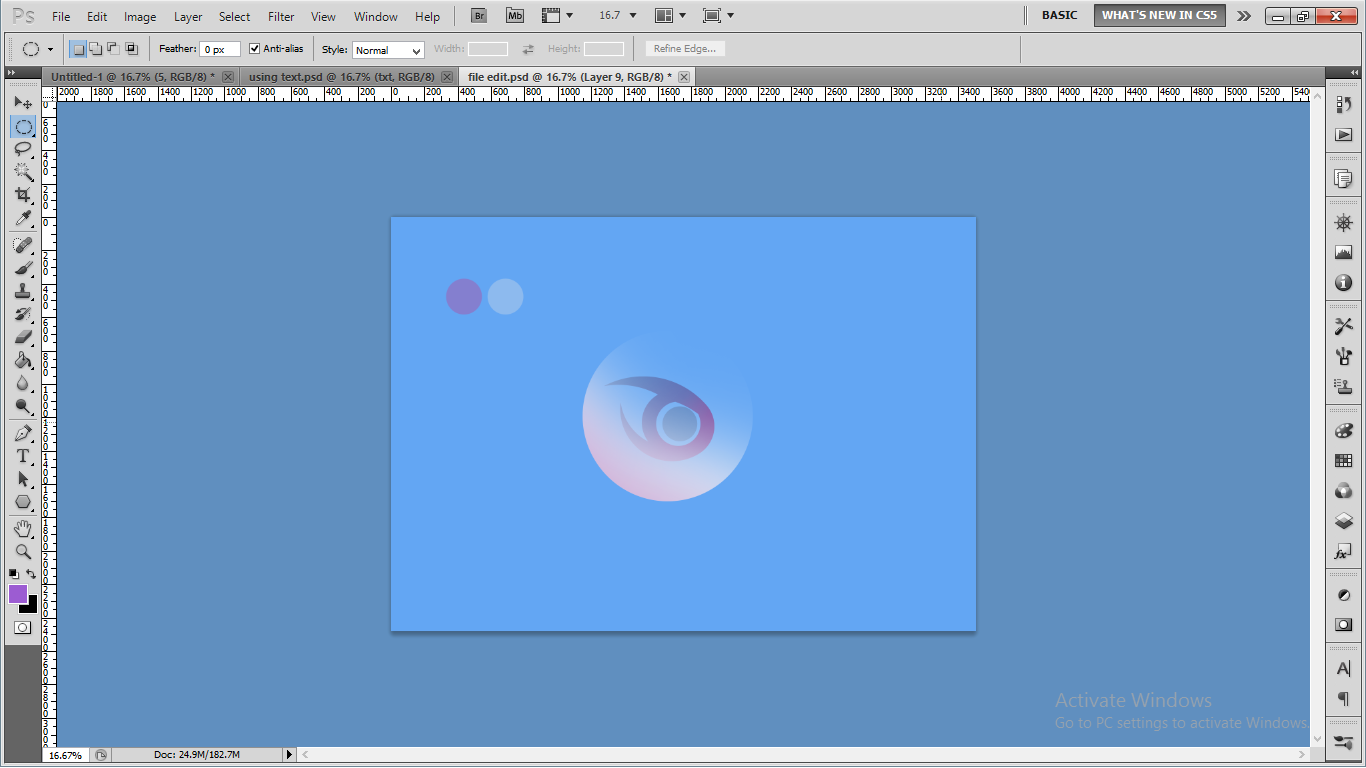
Task: Open the Filter menu
Action: (281, 17)
